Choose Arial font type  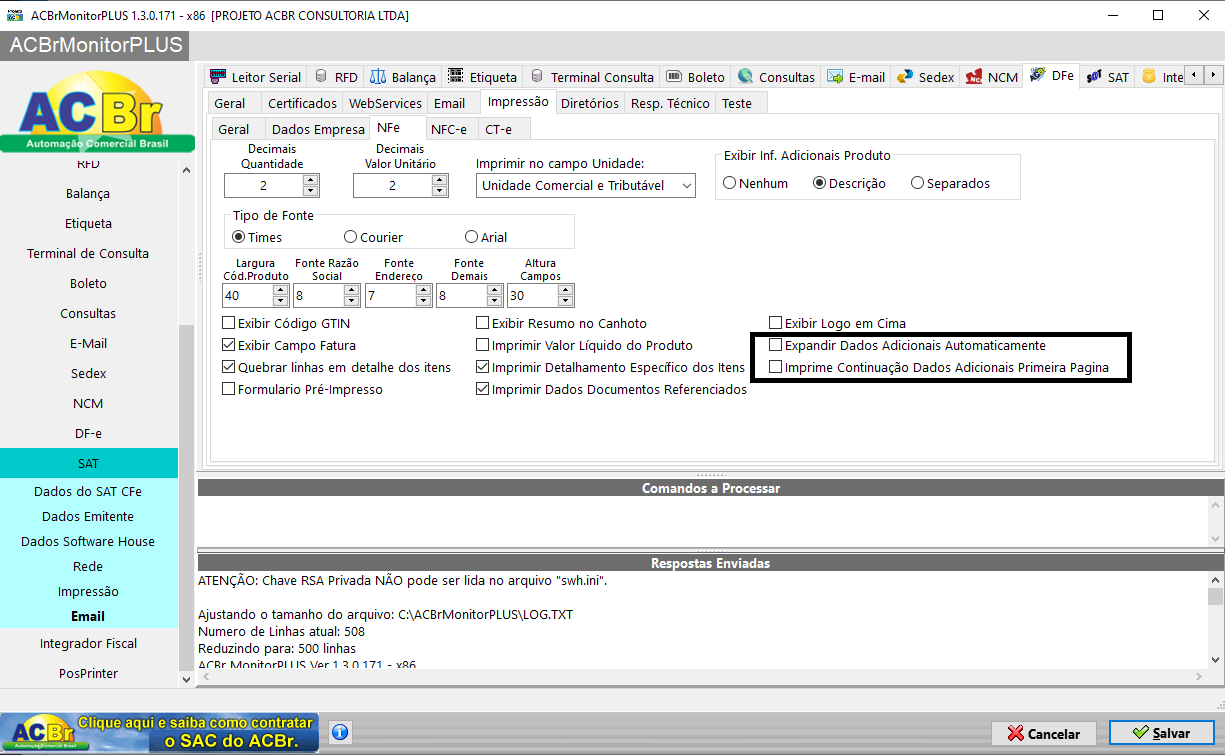[x=472, y=237]
